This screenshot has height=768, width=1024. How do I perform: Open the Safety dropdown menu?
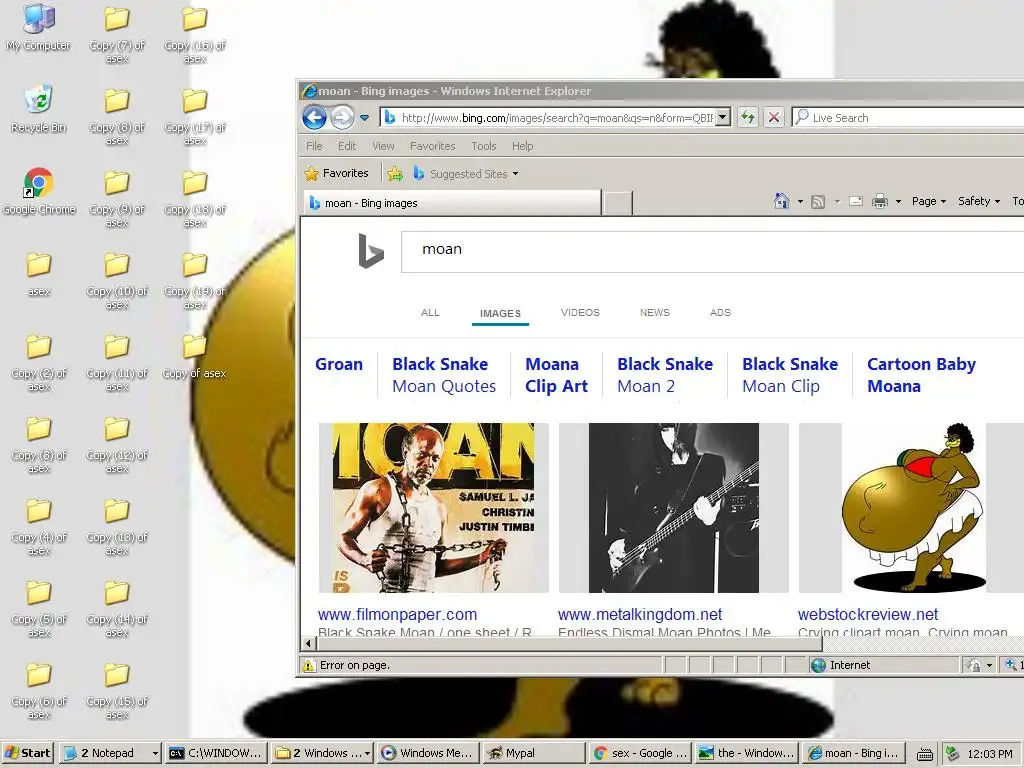point(978,201)
